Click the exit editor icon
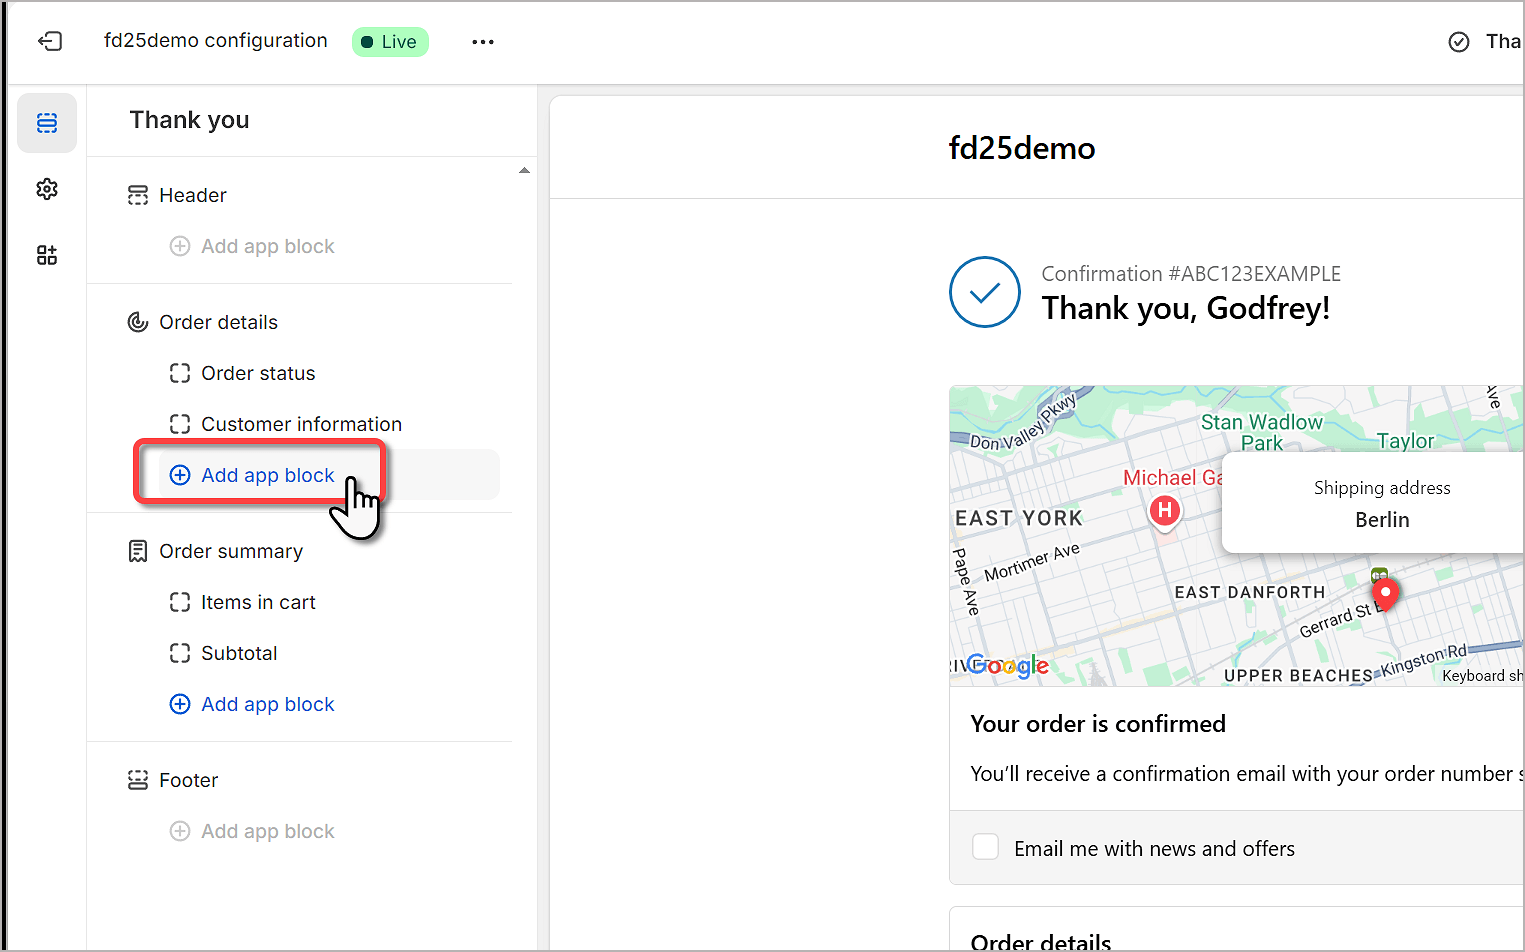 (50, 41)
